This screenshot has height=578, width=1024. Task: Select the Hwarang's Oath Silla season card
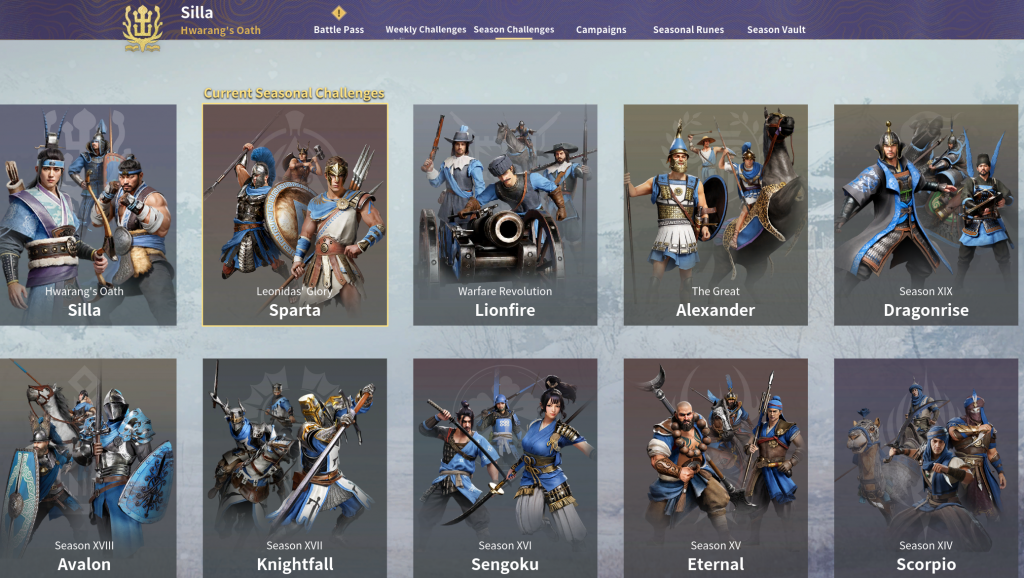tap(88, 215)
